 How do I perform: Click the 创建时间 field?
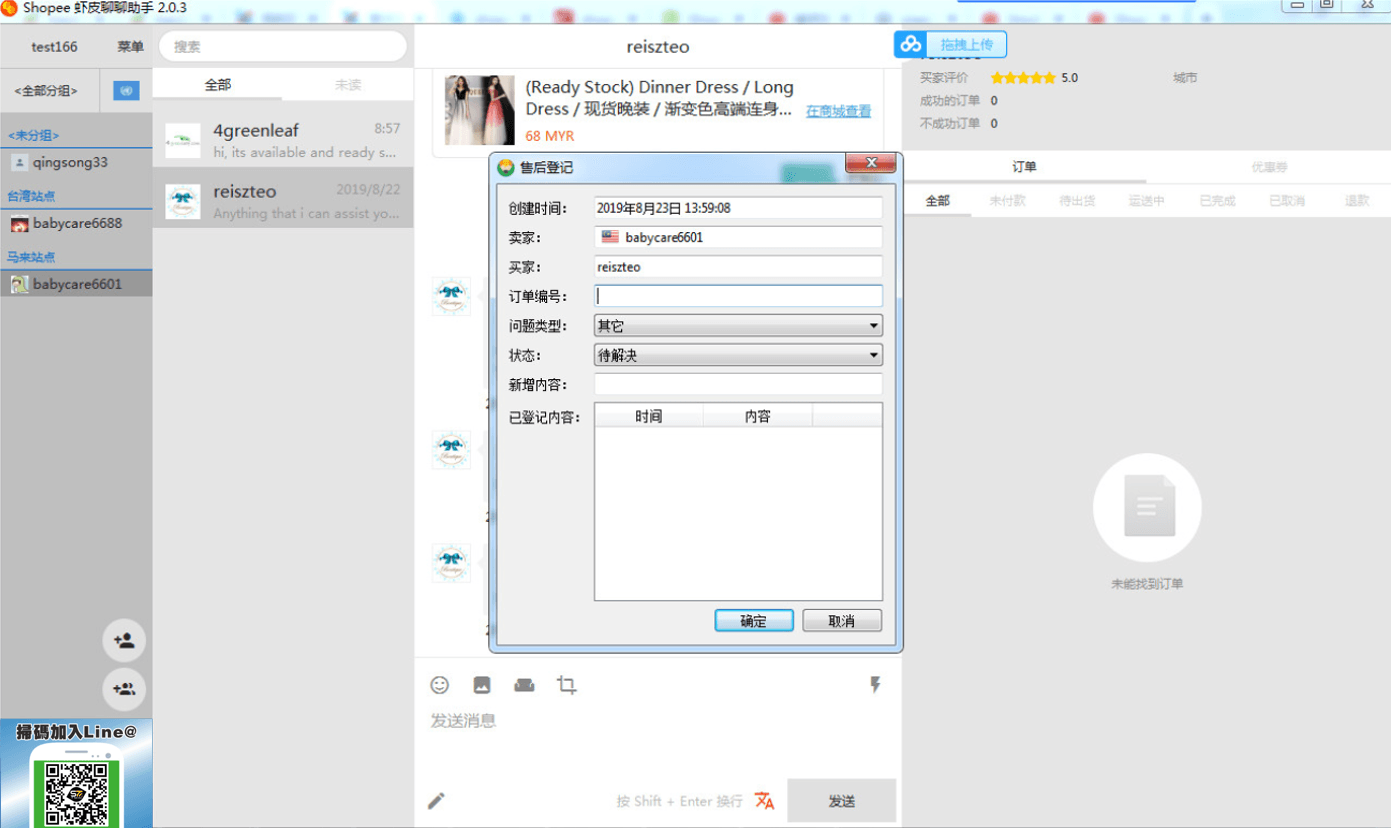738,208
